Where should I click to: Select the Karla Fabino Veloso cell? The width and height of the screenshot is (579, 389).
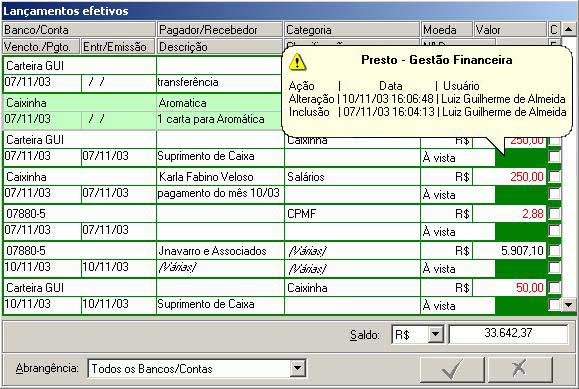click(220, 177)
